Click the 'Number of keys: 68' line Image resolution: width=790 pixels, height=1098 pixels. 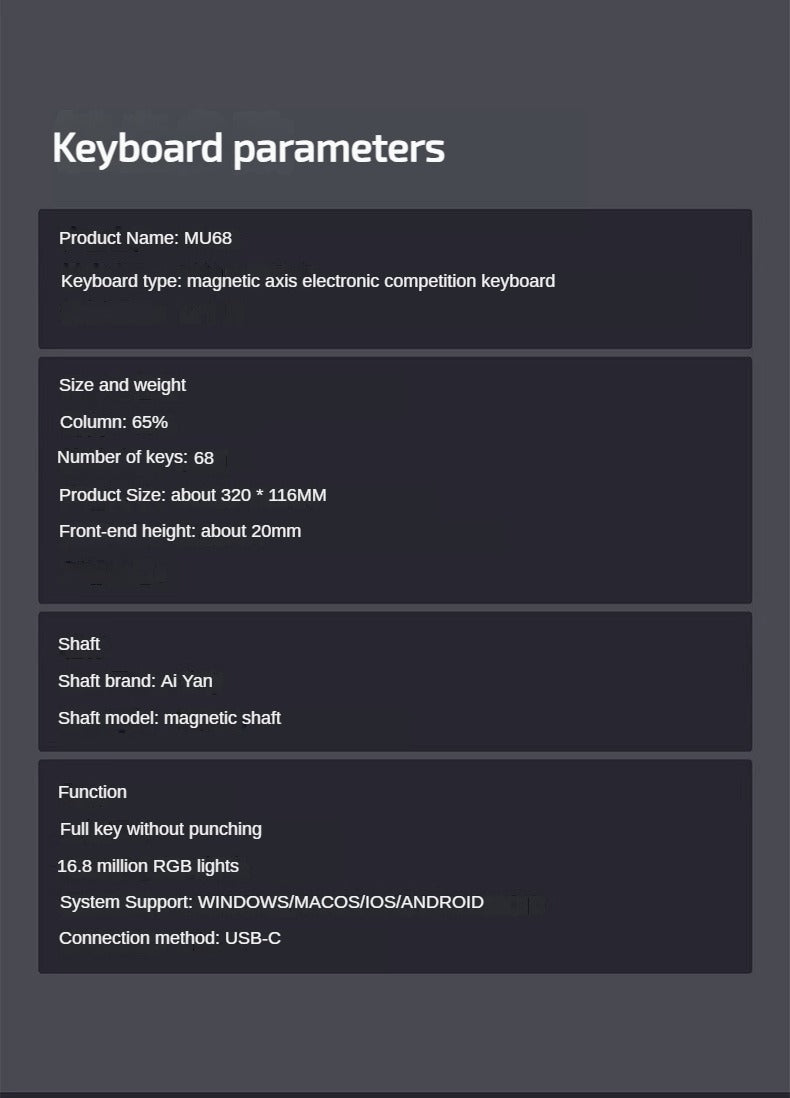(135, 458)
